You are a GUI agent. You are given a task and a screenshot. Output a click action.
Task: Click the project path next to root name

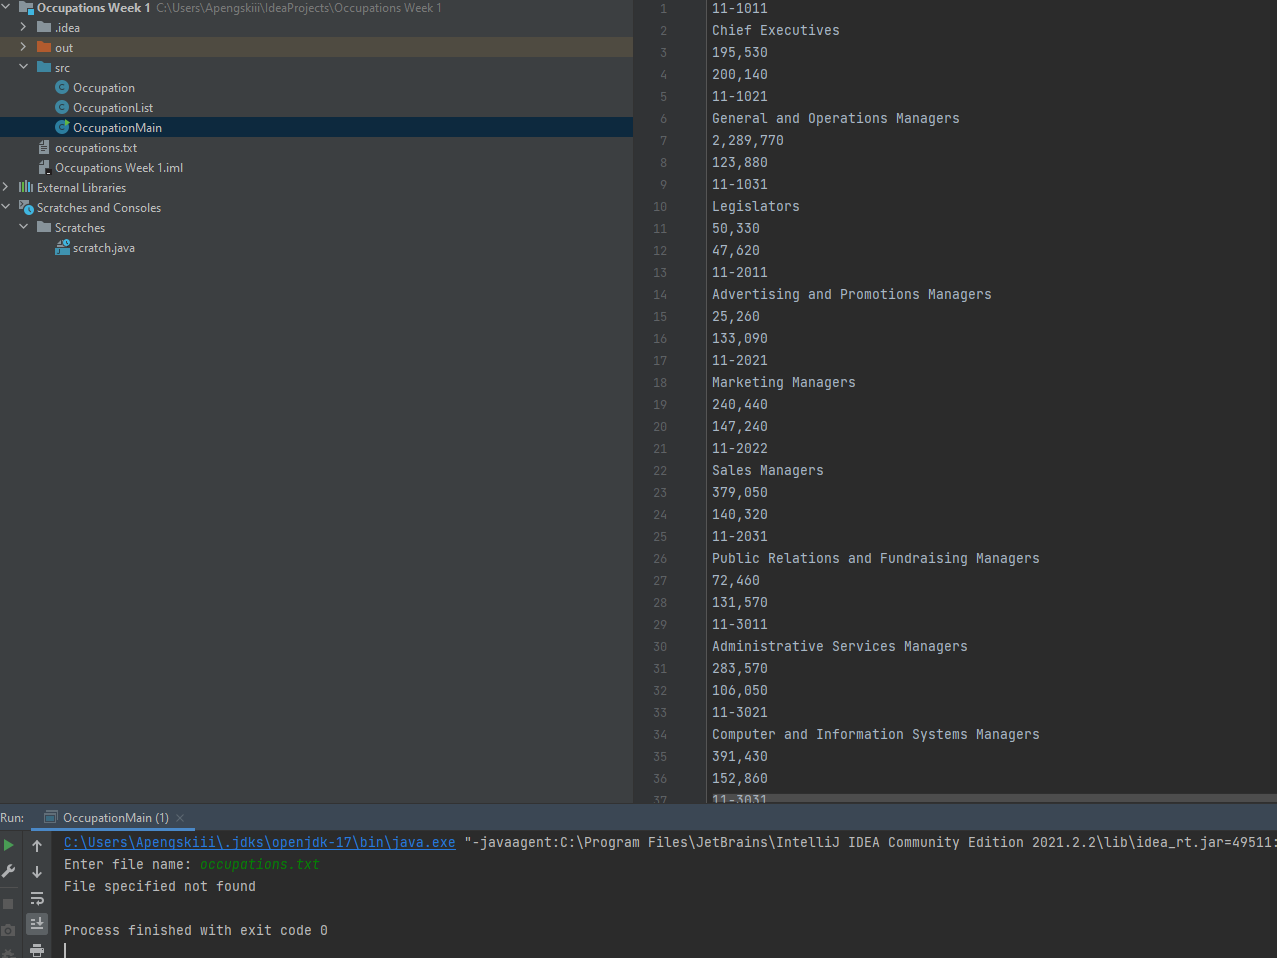click(299, 8)
